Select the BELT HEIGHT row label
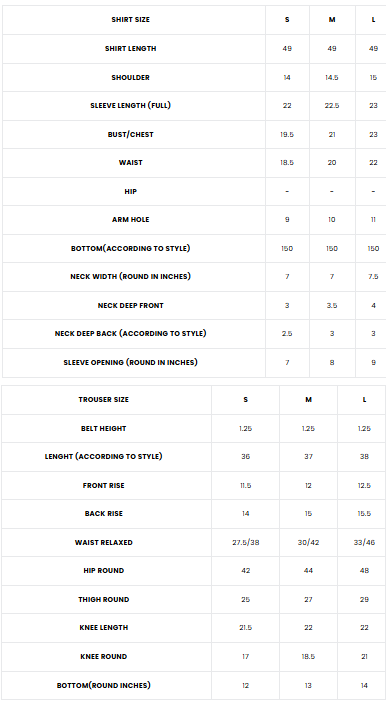 coord(103,429)
